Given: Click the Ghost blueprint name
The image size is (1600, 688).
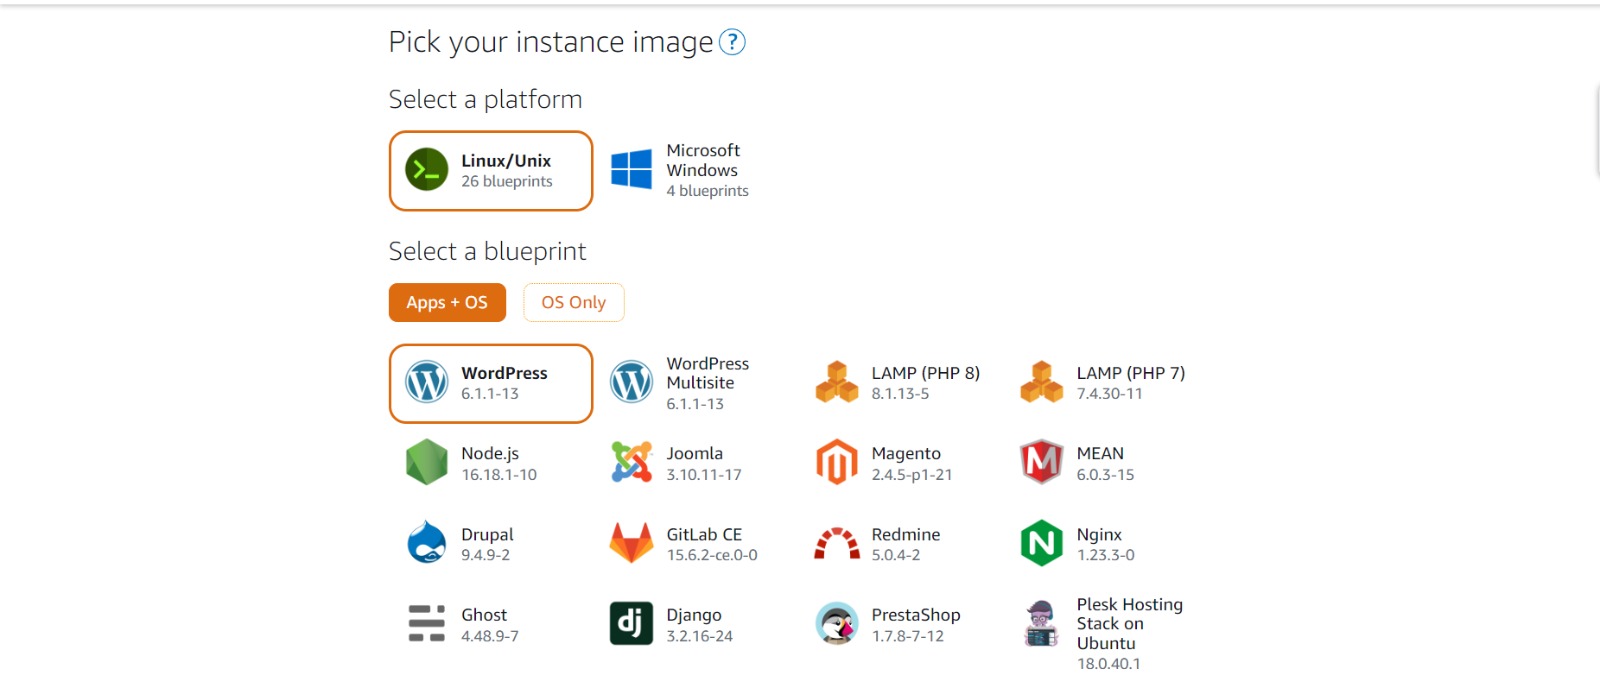Looking at the screenshot, I should click(484, 614).
